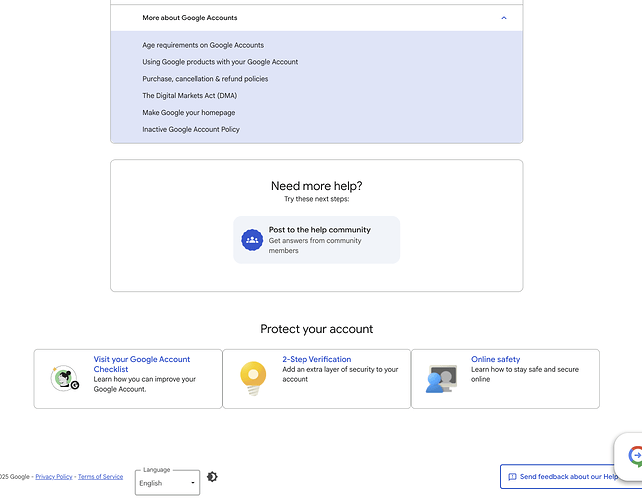This screenshot has width=642, height=500.
Task: Click the More about Google Accounts header
Action: (x=316, y=18)
